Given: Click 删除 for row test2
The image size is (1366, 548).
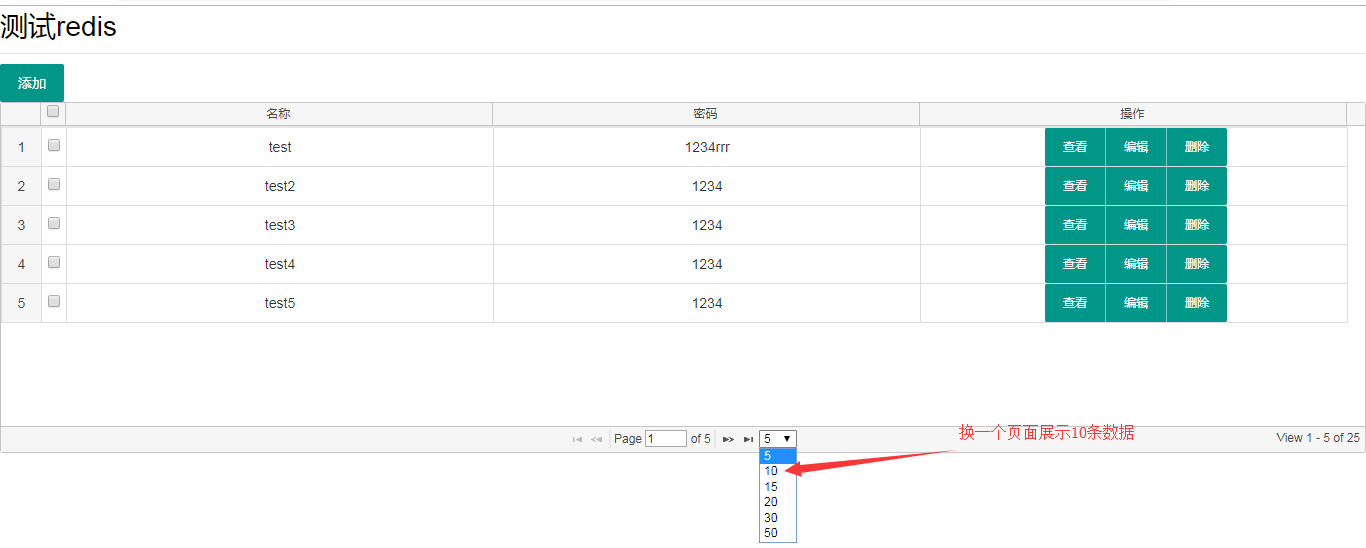Looking at the screenshot, I should click(x=1197, y=186).
